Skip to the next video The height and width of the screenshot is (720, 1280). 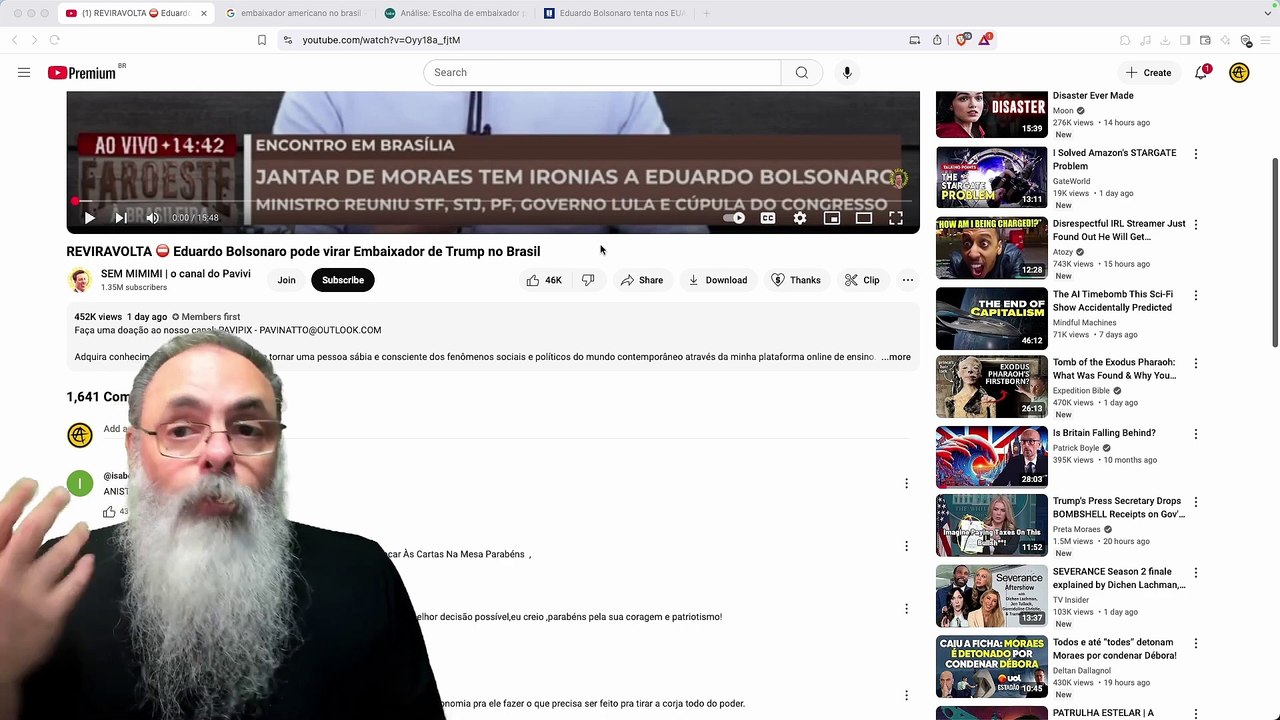pyautogui.click(x=120, y=218)
